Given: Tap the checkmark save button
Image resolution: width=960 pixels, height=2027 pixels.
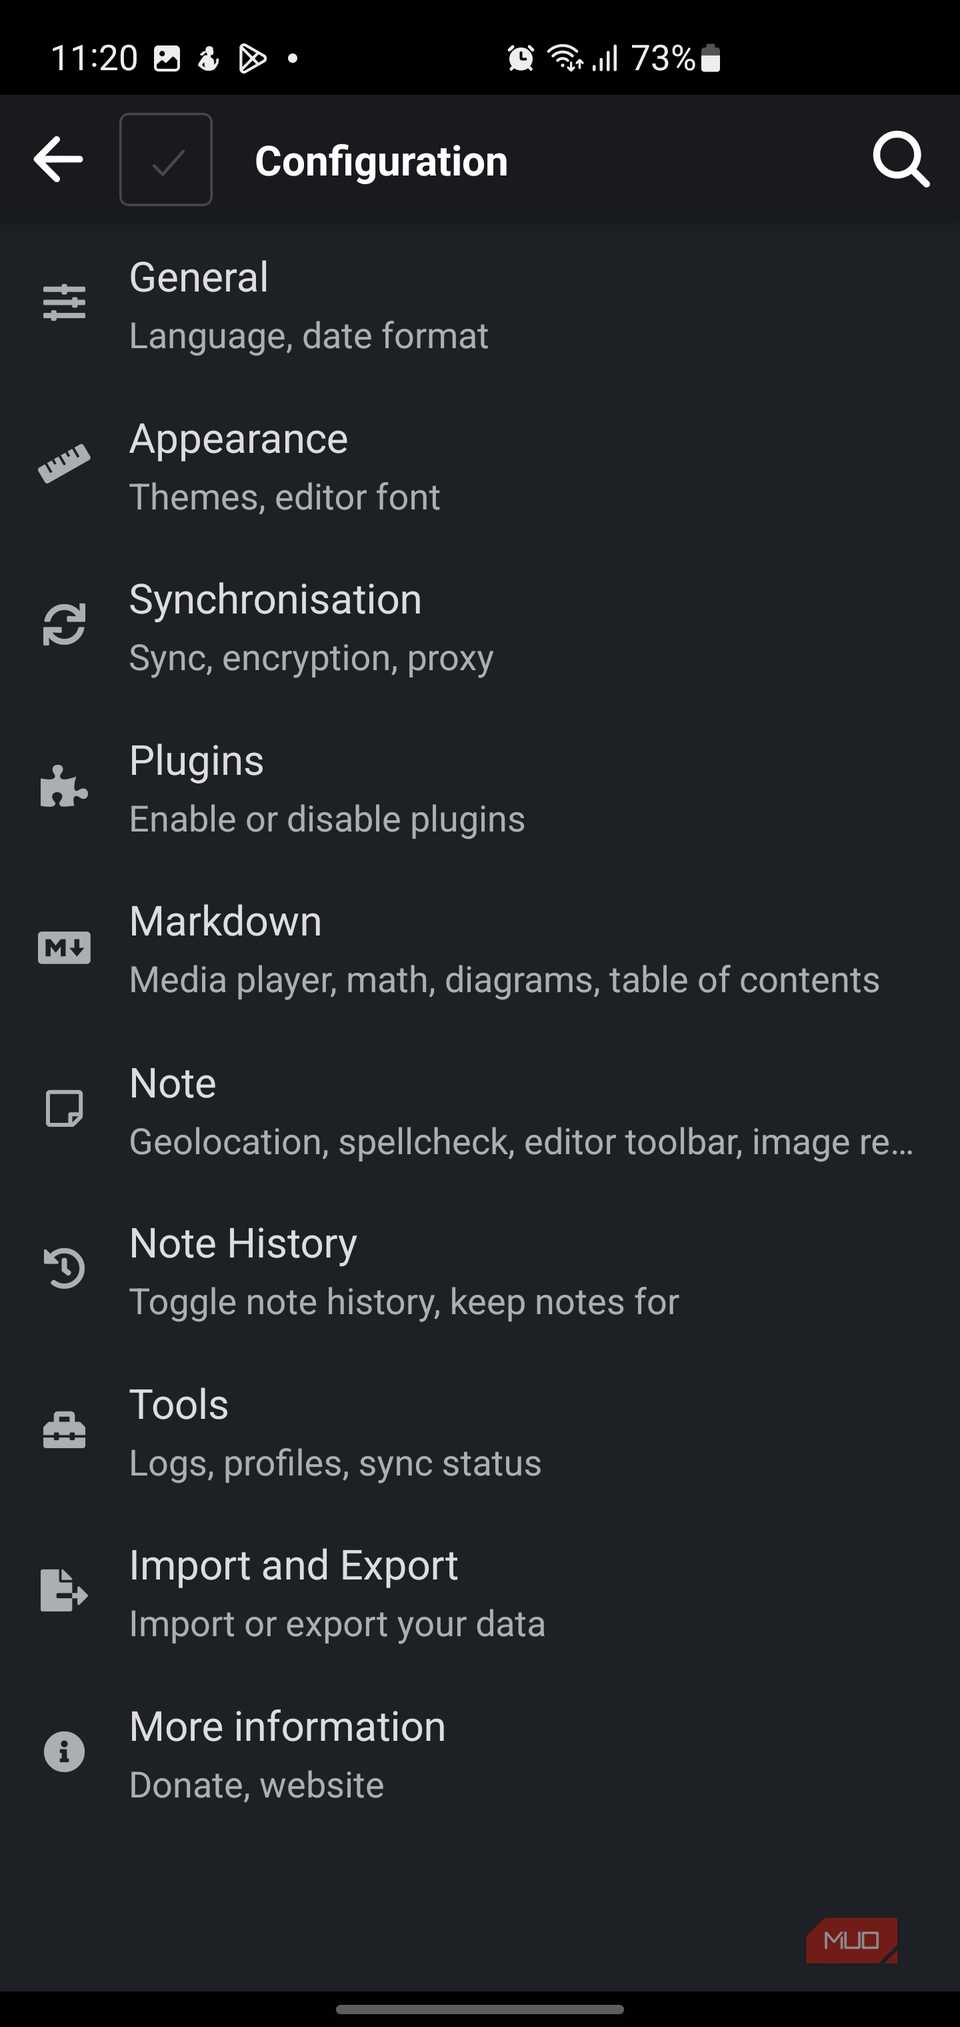Looking at the screenshot, I should coord(166,160).
